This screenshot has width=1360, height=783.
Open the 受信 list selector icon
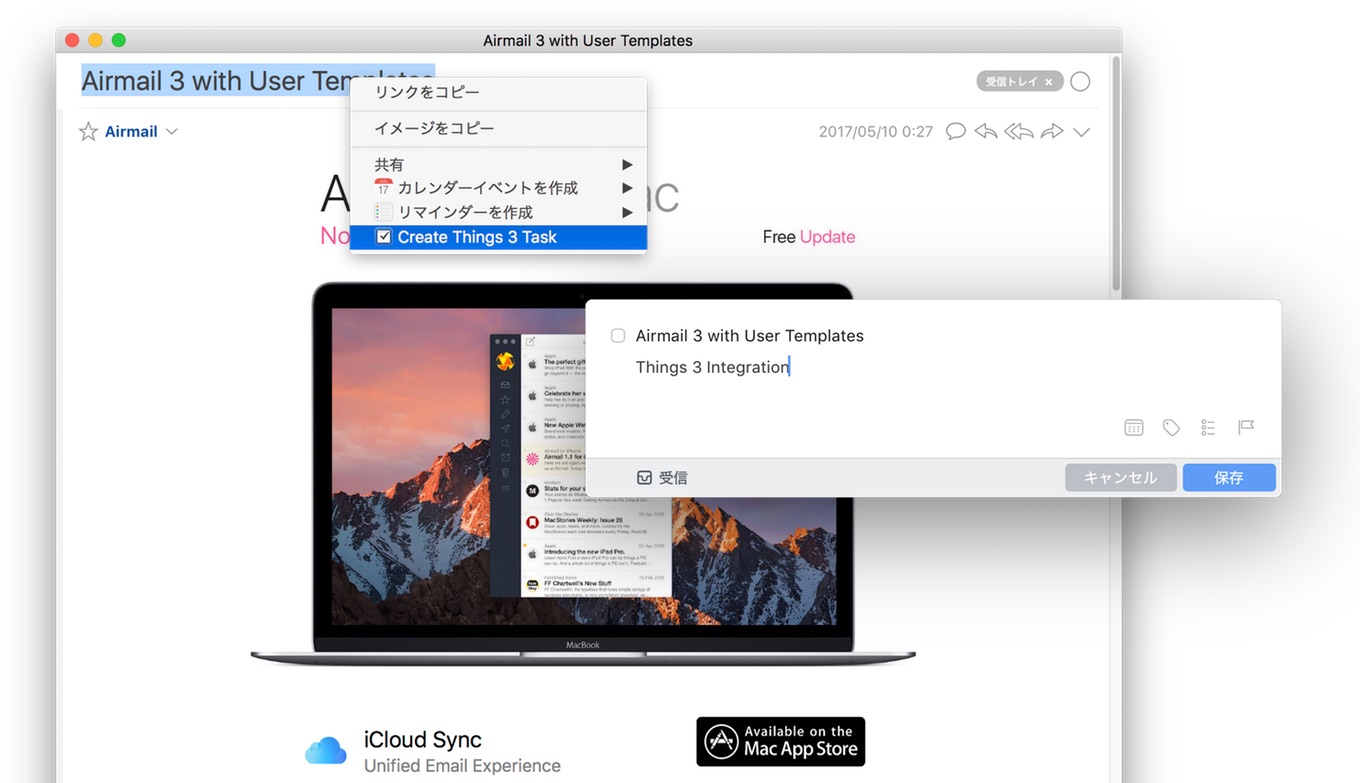click(x=645, y=477)
